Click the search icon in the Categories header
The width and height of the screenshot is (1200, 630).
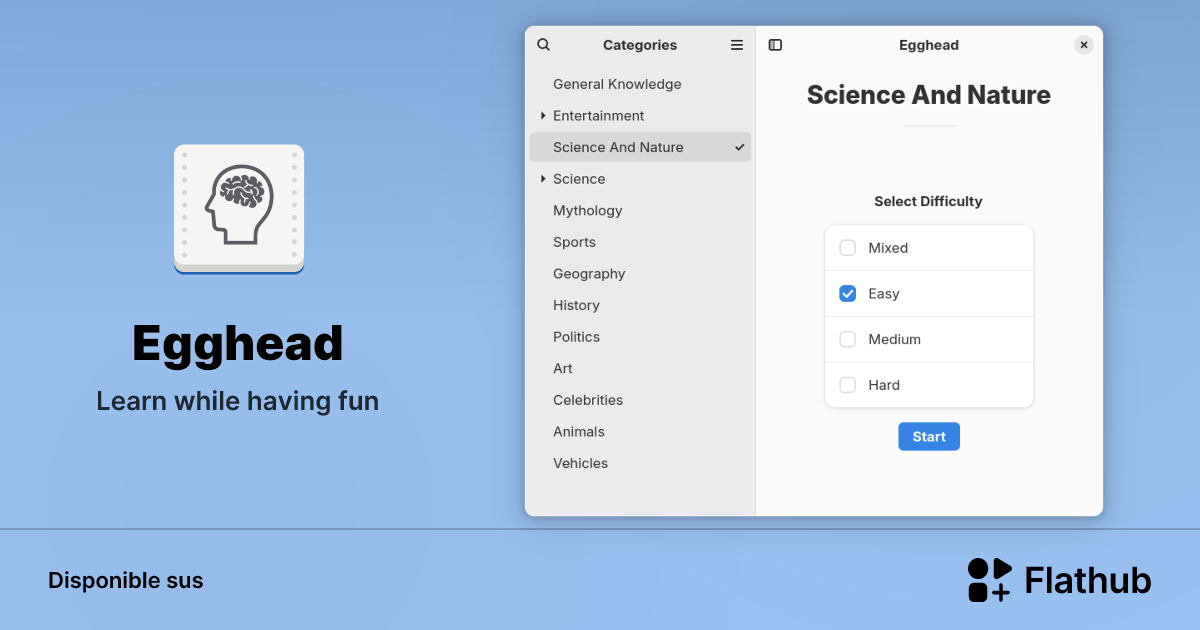543,44
